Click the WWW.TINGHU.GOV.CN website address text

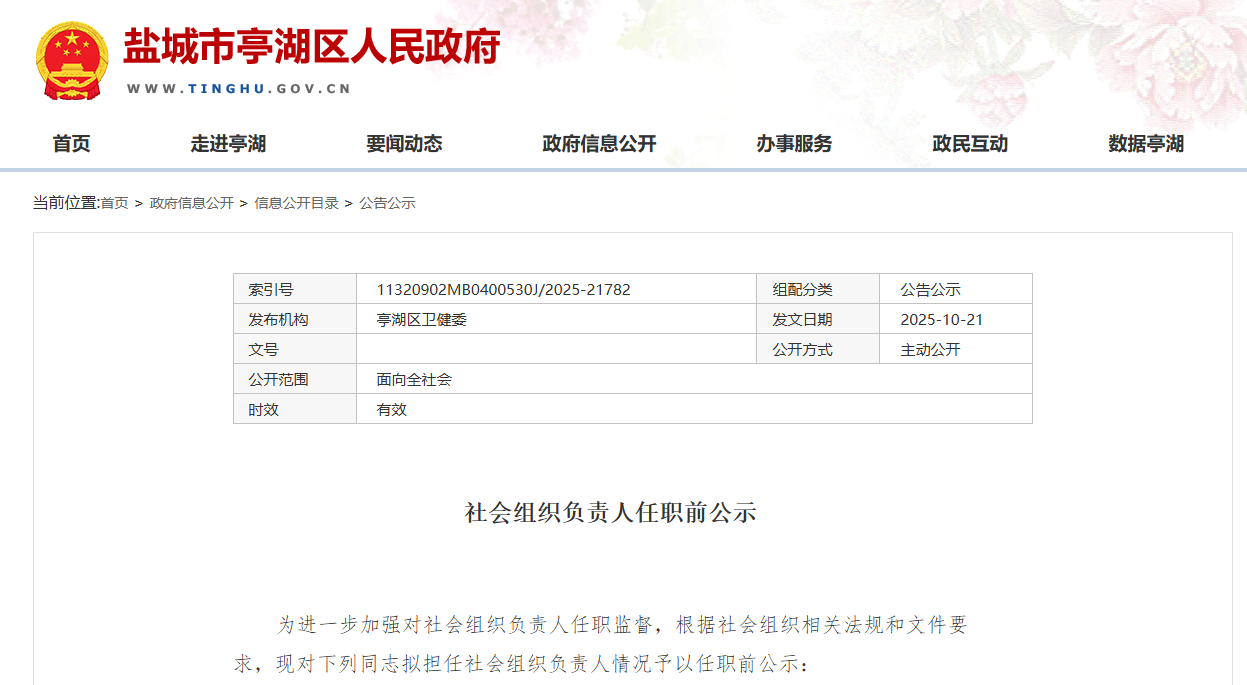tap(239, 88)
